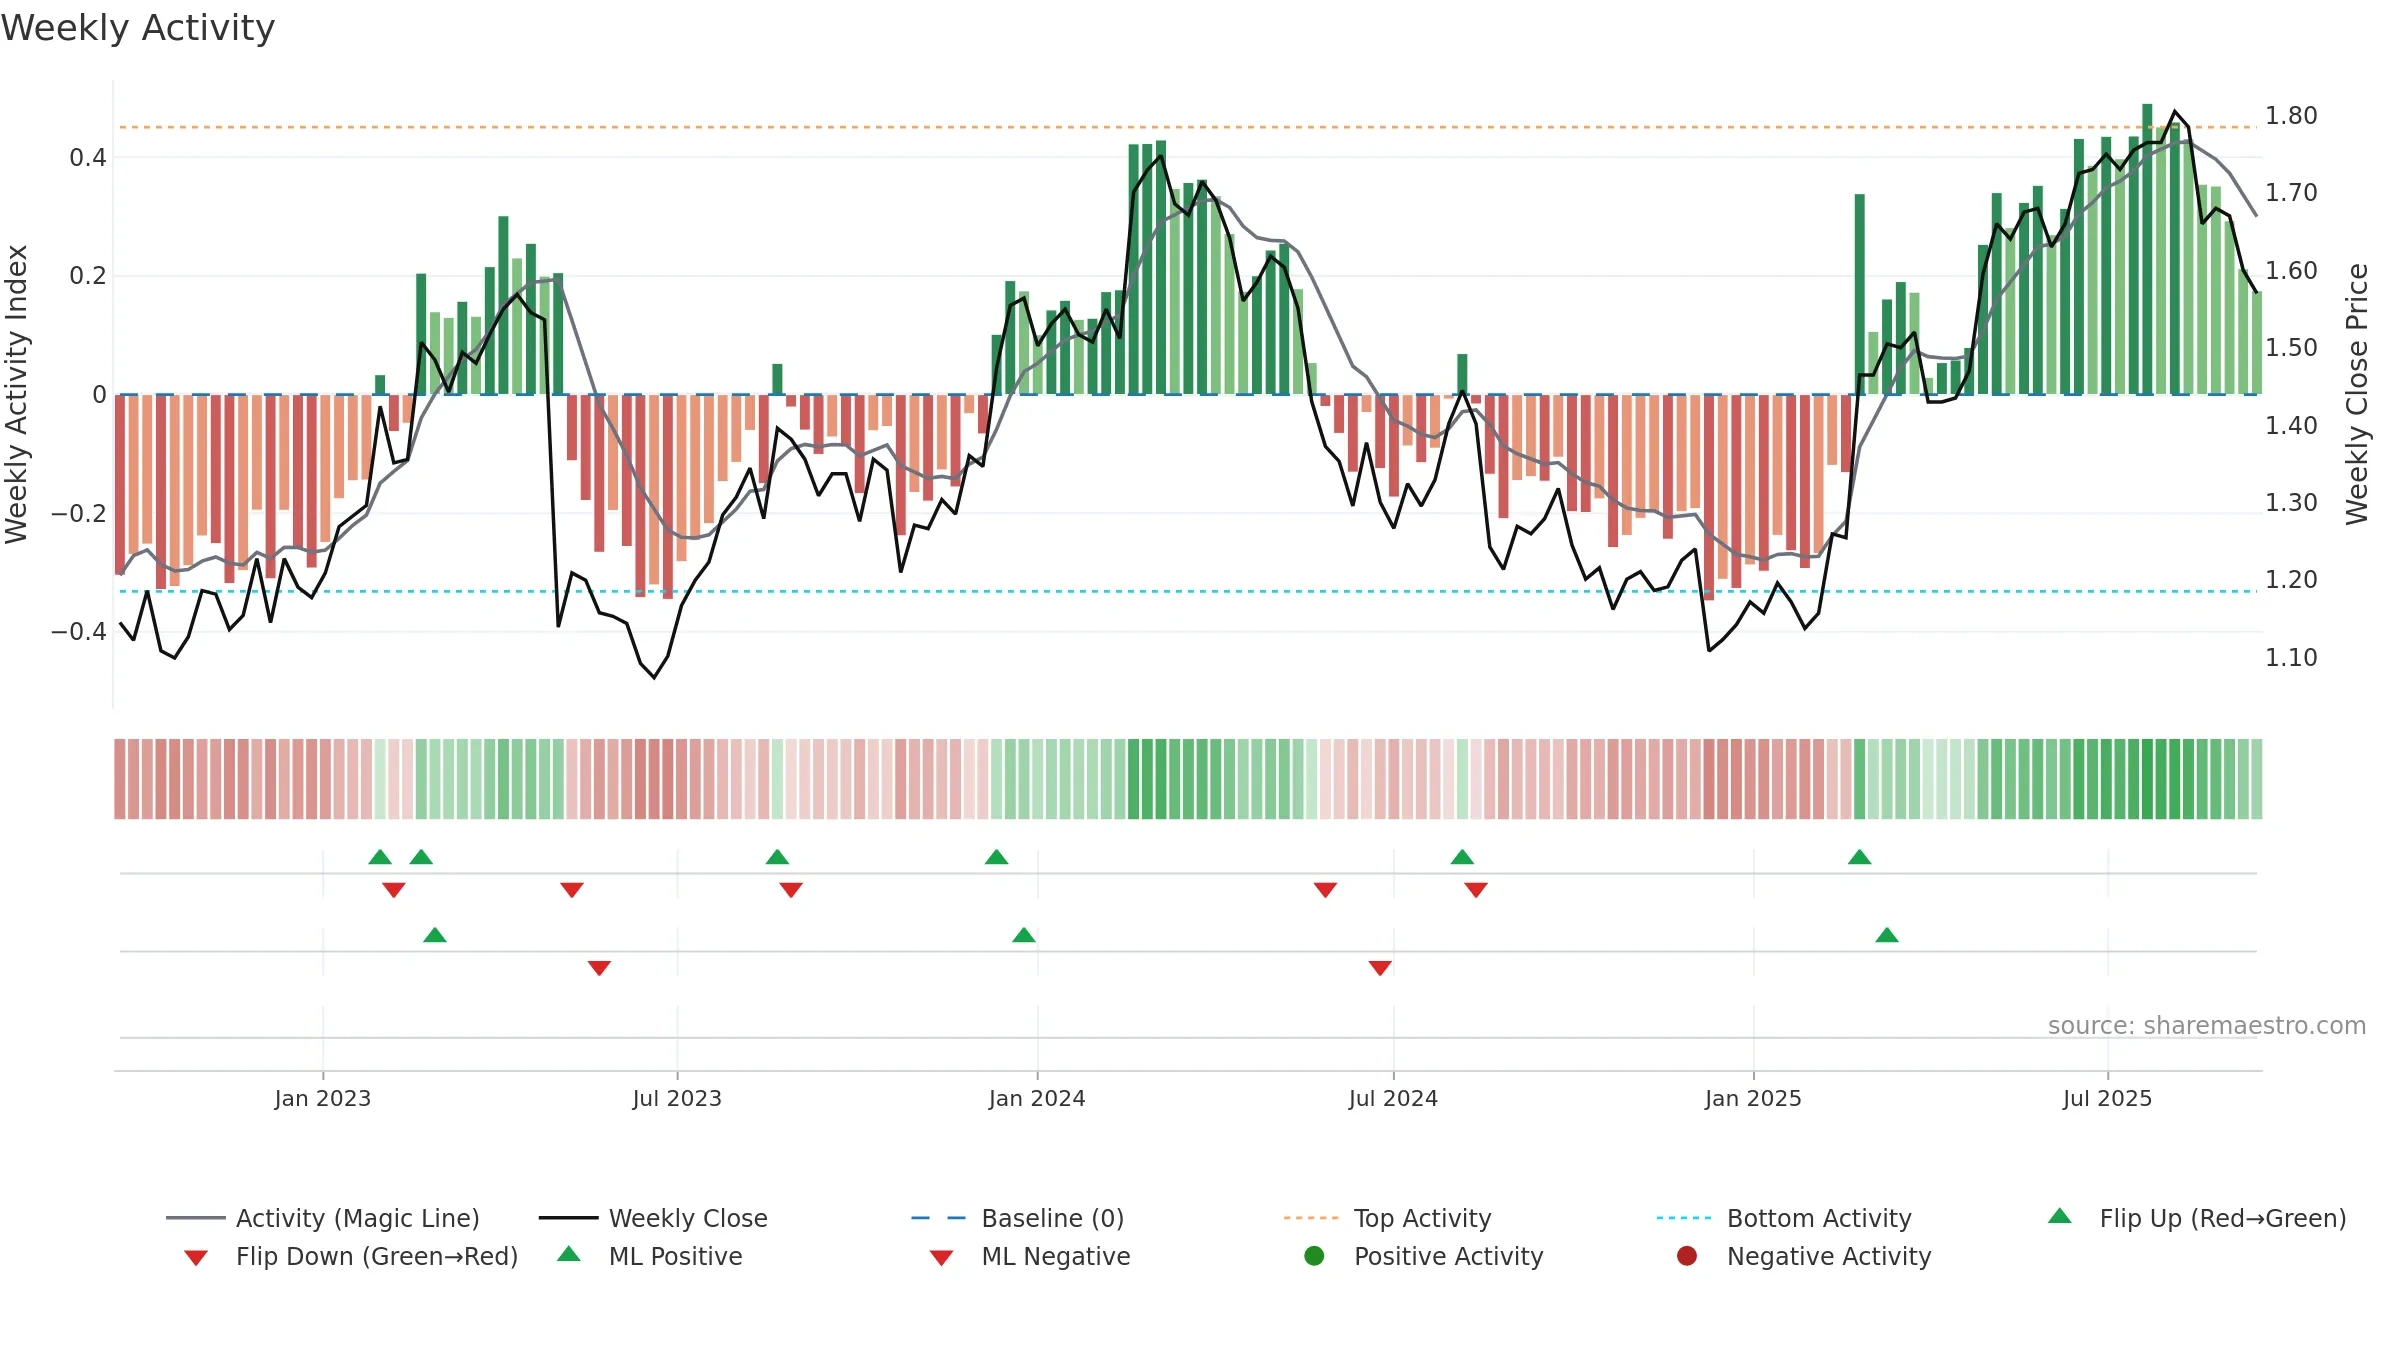Select the ML negative marker just before Jul 2024
Screen dimensions: 2400x1350
[1380, 968]
